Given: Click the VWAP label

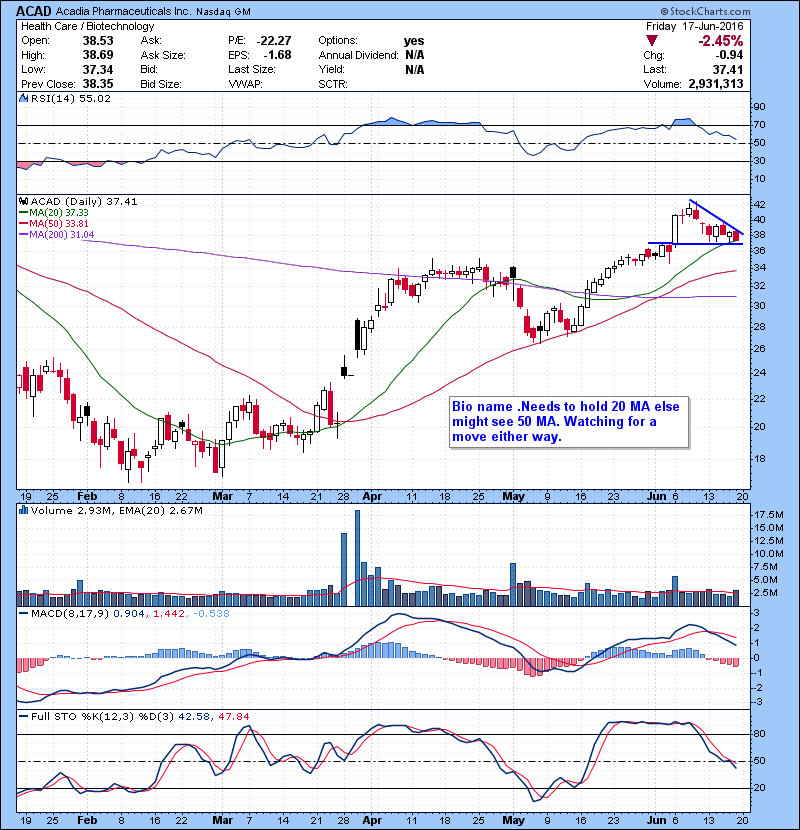Looking at the screenshot, I should pyautogui.click(x=245, y=84).
